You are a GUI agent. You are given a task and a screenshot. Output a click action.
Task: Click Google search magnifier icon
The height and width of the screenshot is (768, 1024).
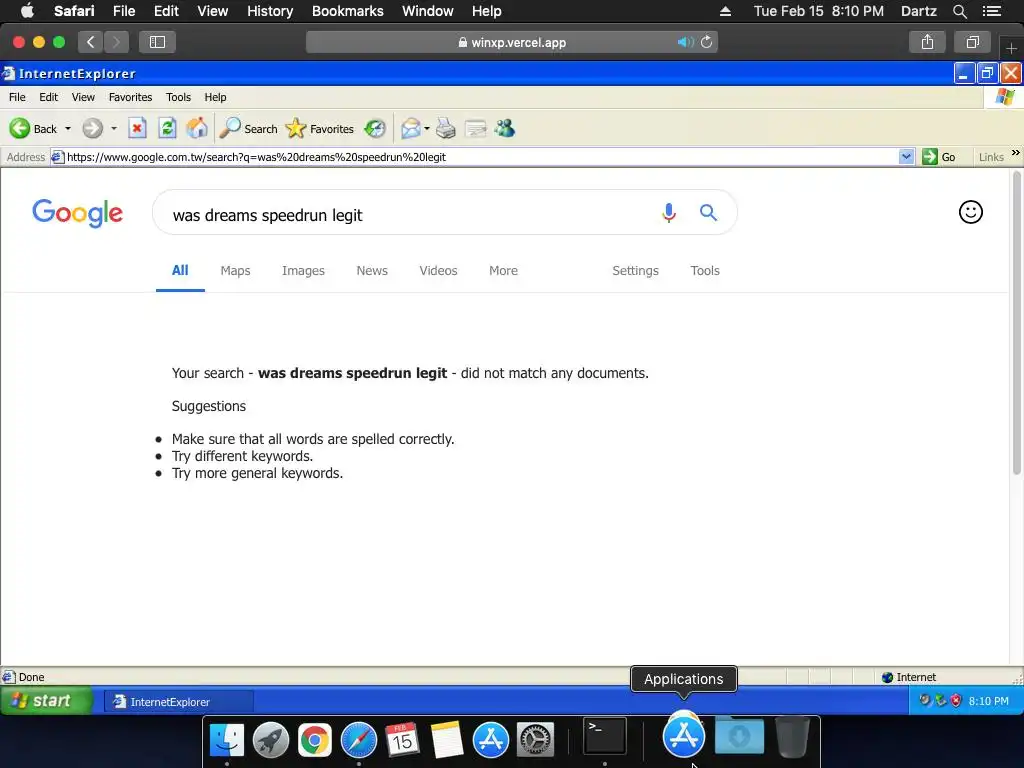click(x=709, y=213)
